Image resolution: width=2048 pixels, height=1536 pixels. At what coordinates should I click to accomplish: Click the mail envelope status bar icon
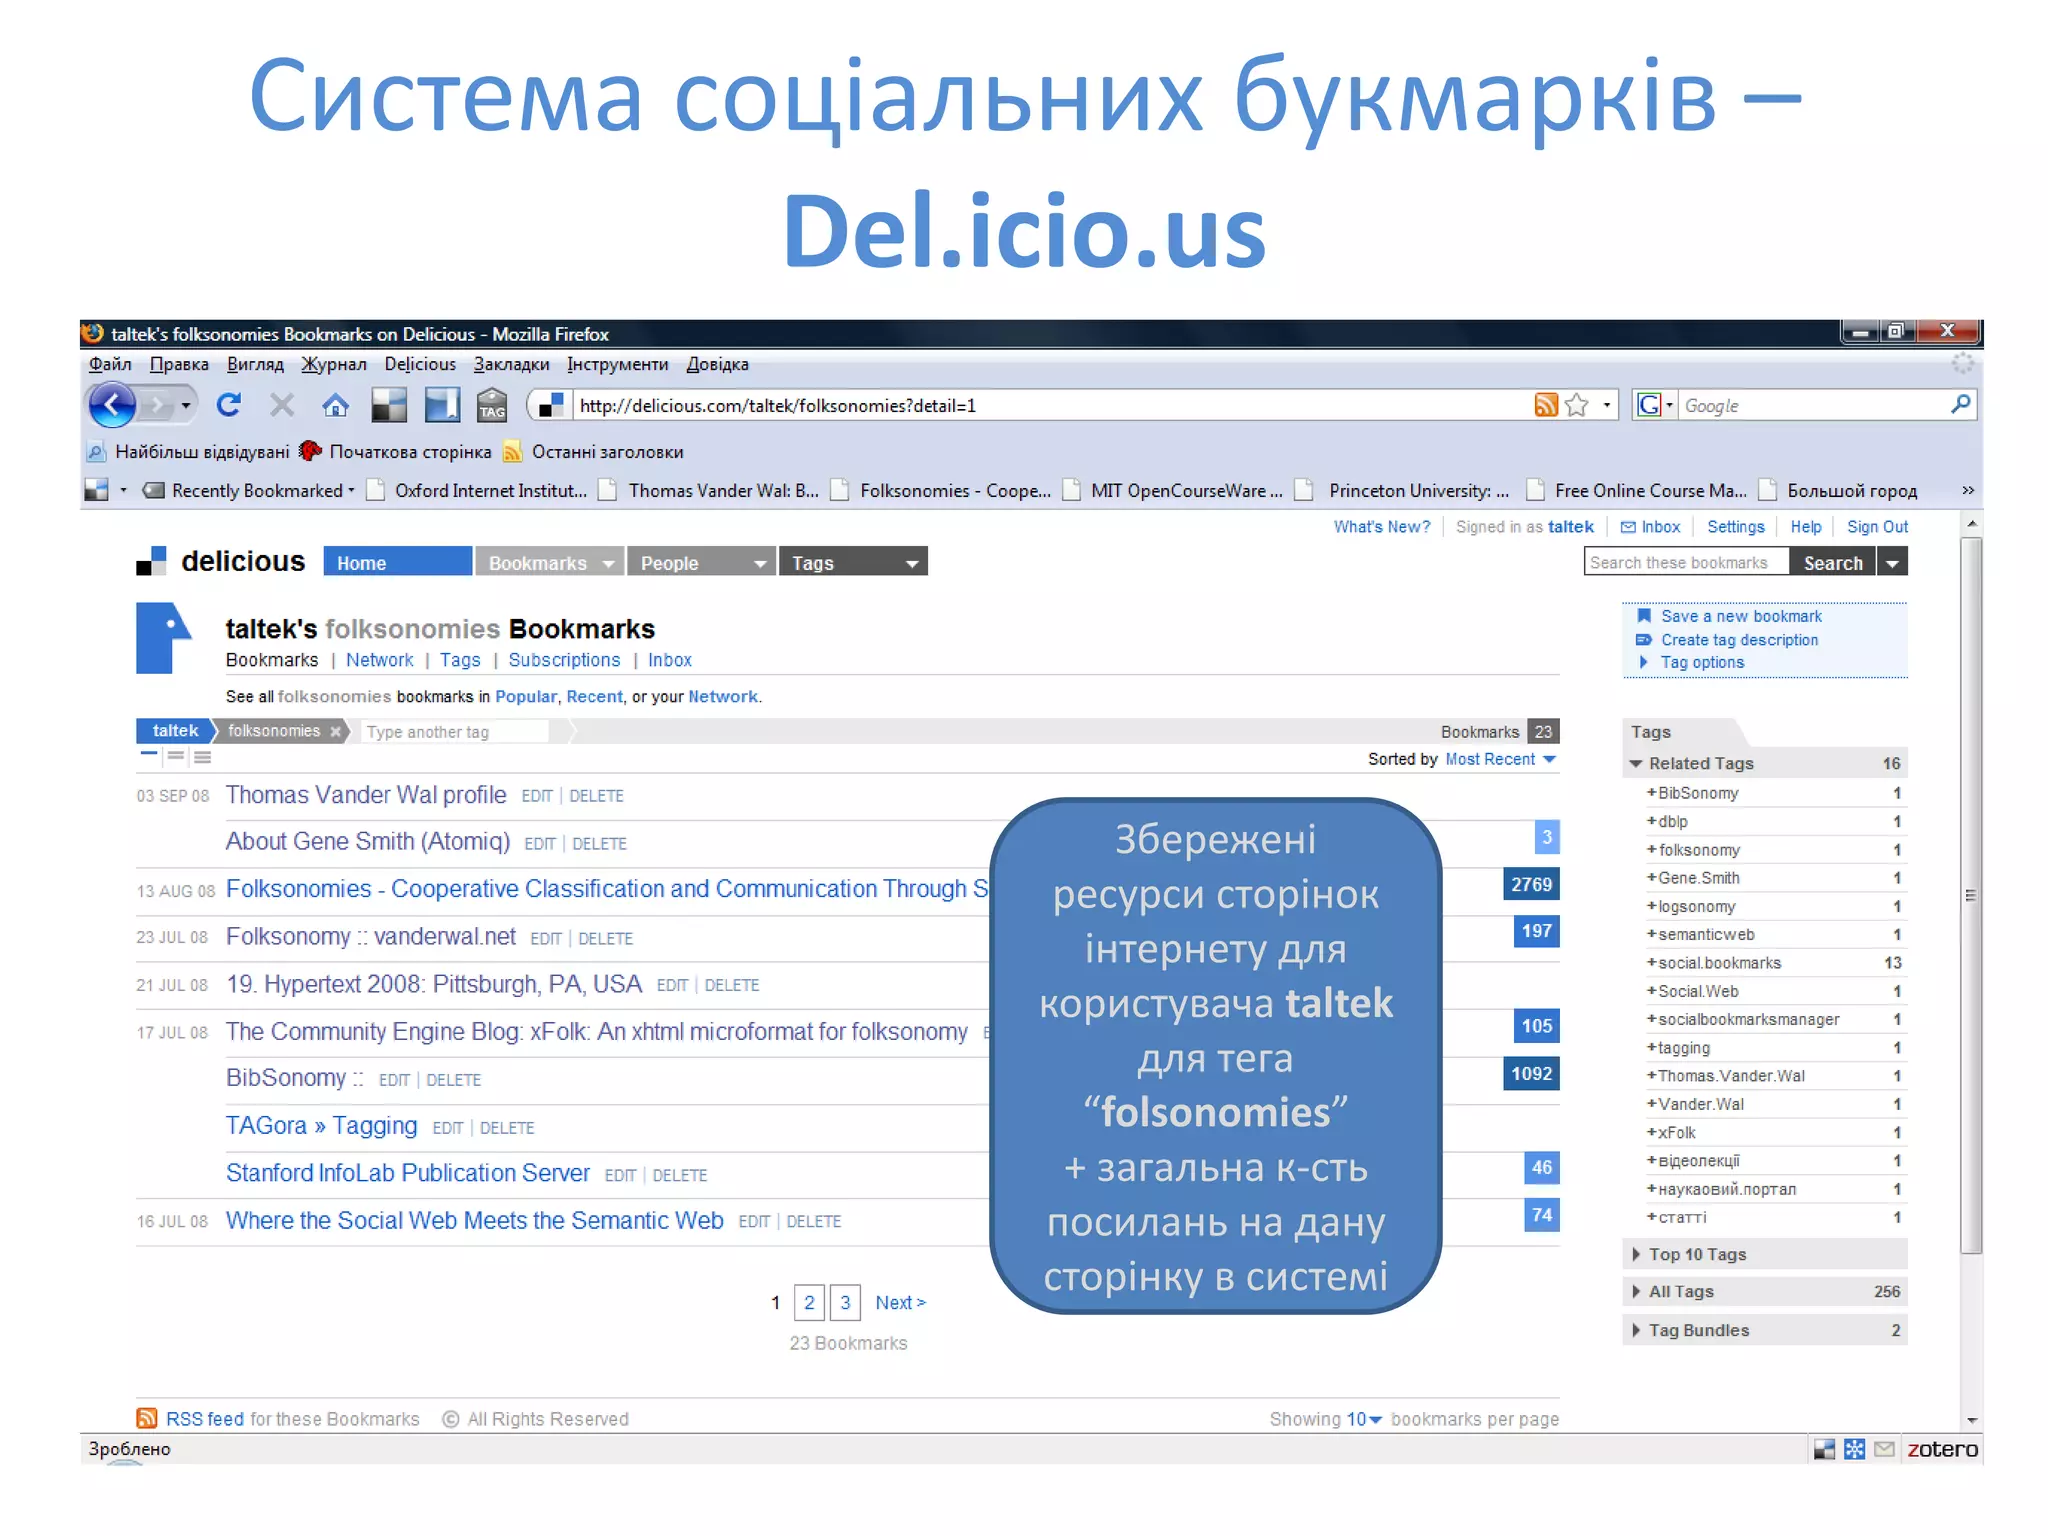point(1884,1449)
